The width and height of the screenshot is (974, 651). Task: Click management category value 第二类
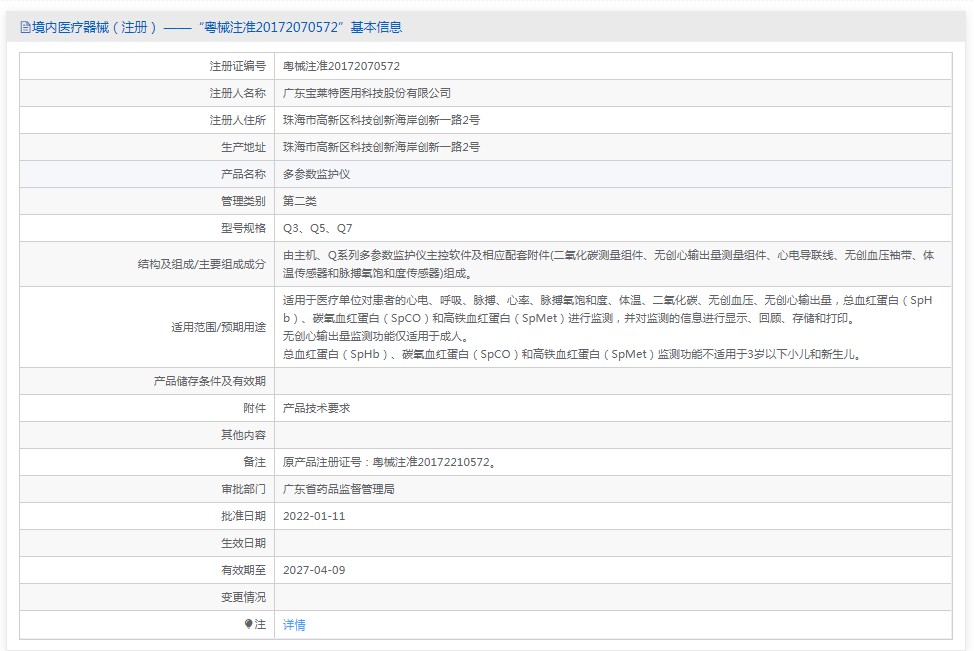click(300, 201)
